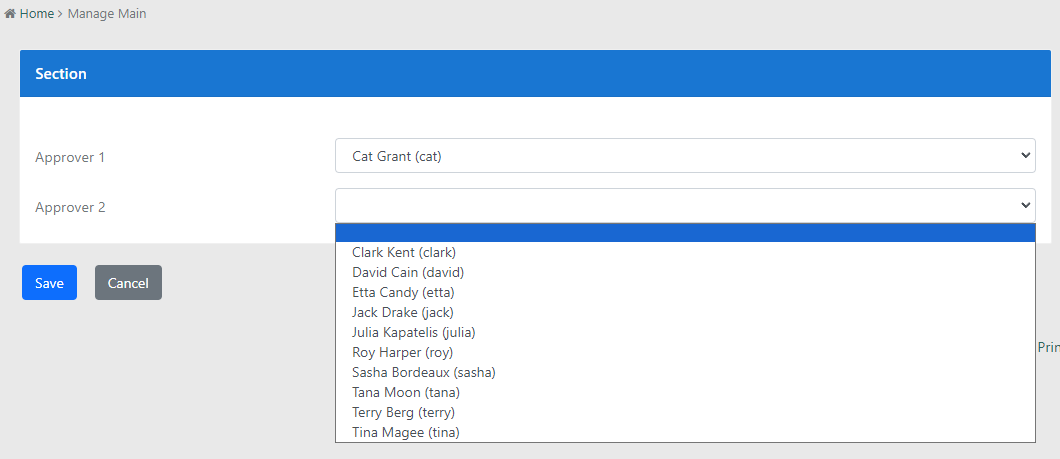1060x459 pixels.
Task: Click the Manage Main breadcrumb
Action: click(x=107, y=14)
